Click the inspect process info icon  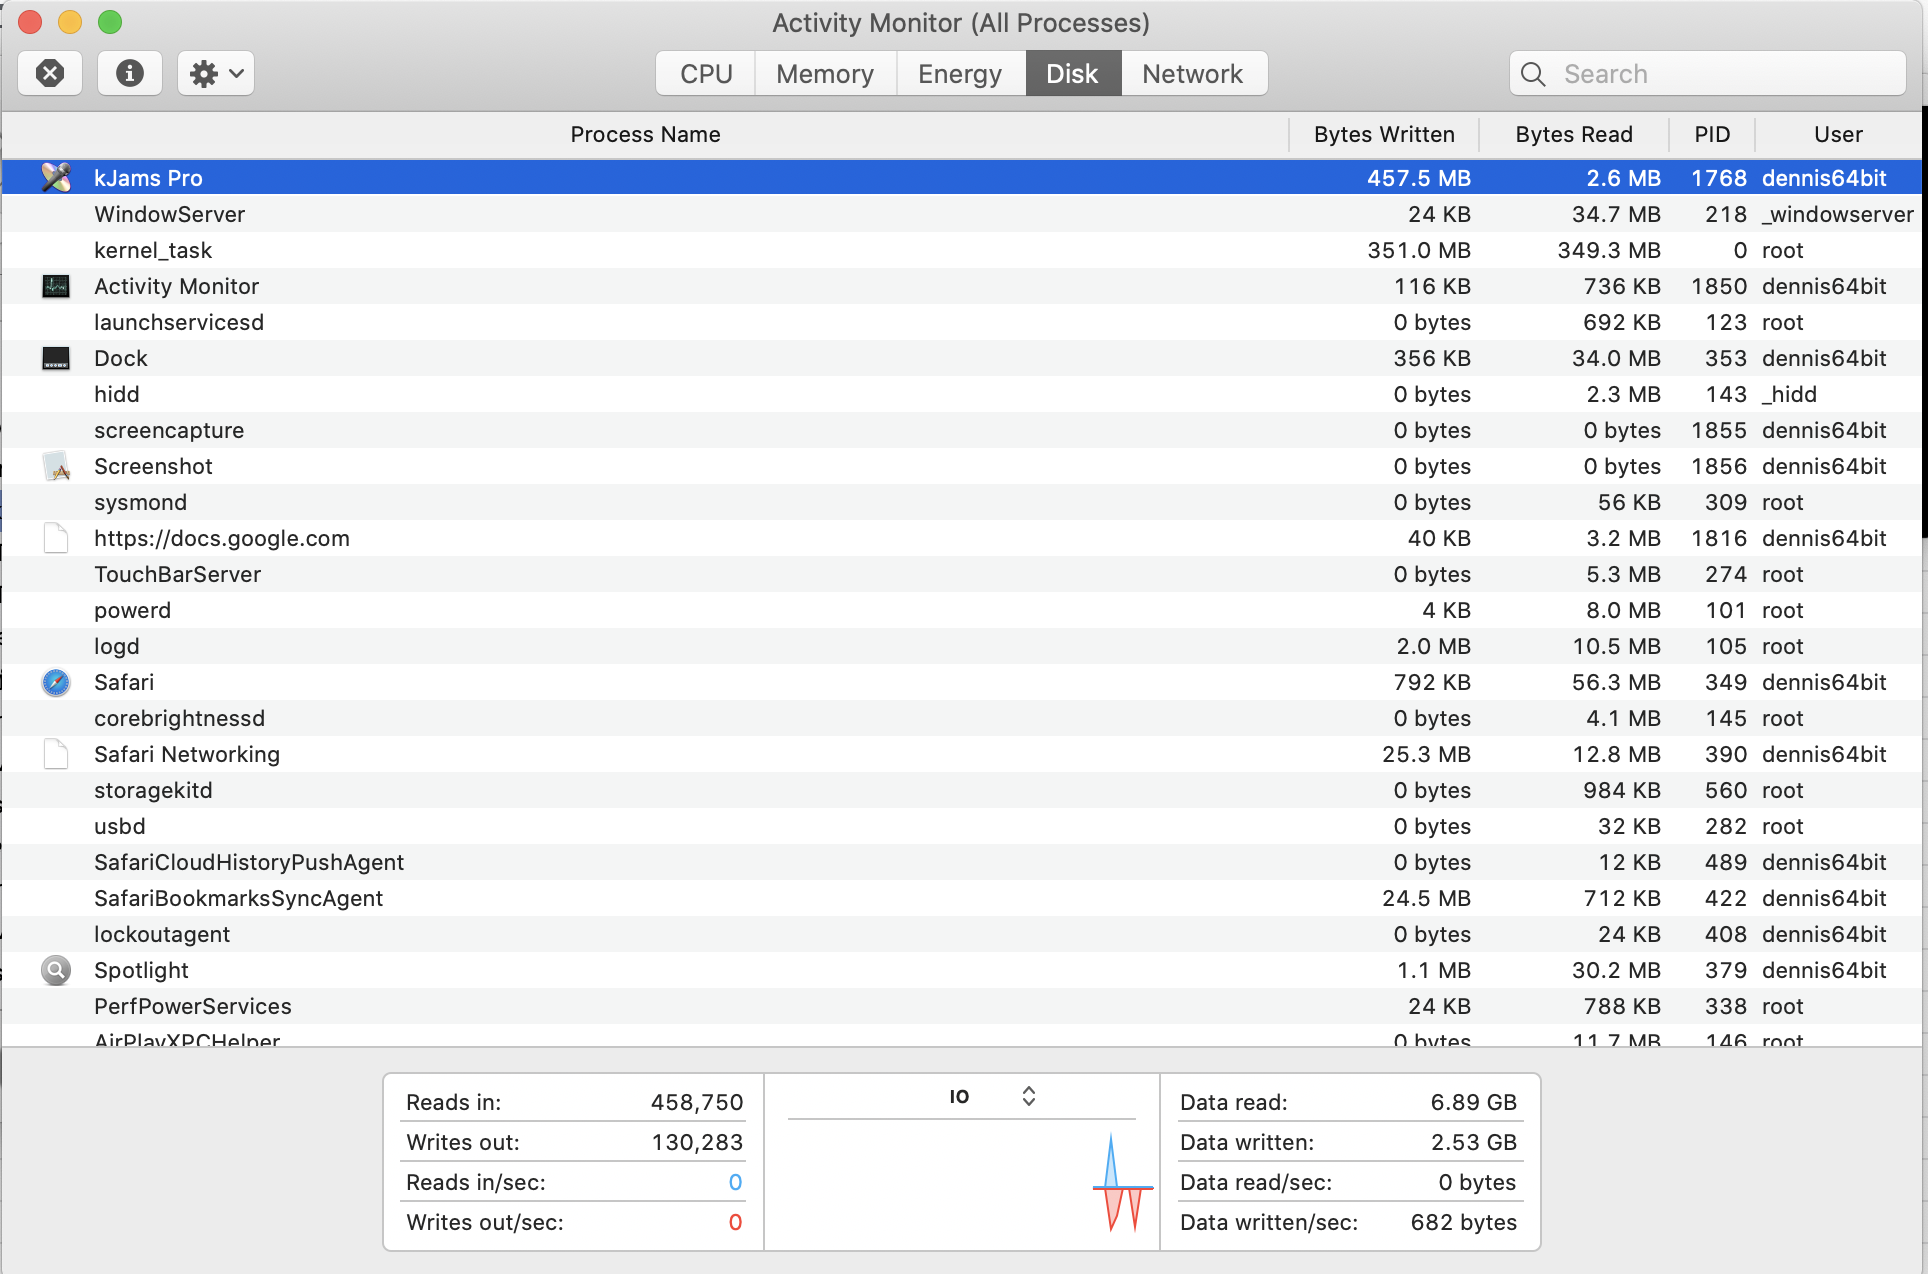pyautogui.click(x=130, y=73)
